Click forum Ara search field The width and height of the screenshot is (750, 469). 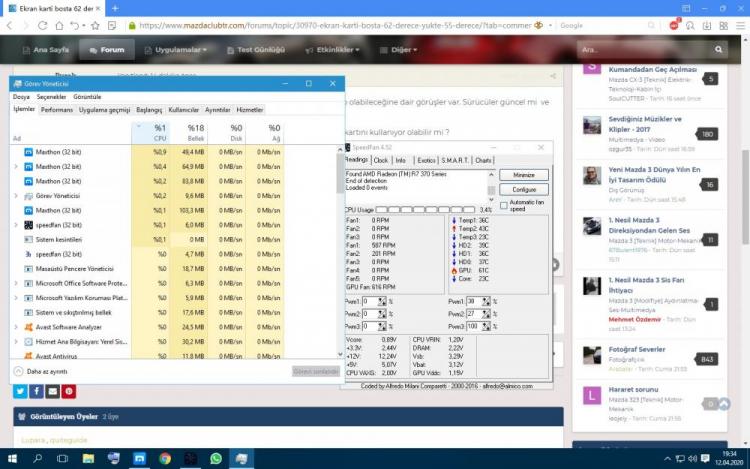point(643,49)
